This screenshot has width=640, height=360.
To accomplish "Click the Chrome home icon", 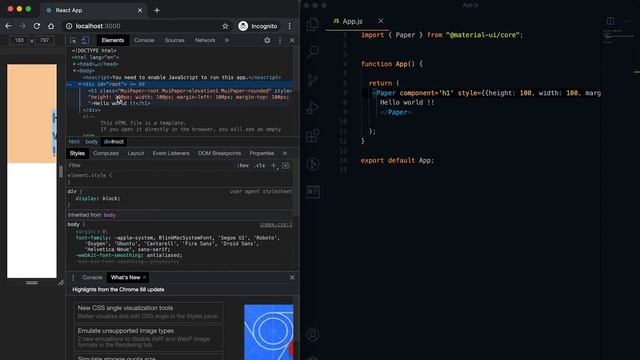I will click(x=51, y=26).
